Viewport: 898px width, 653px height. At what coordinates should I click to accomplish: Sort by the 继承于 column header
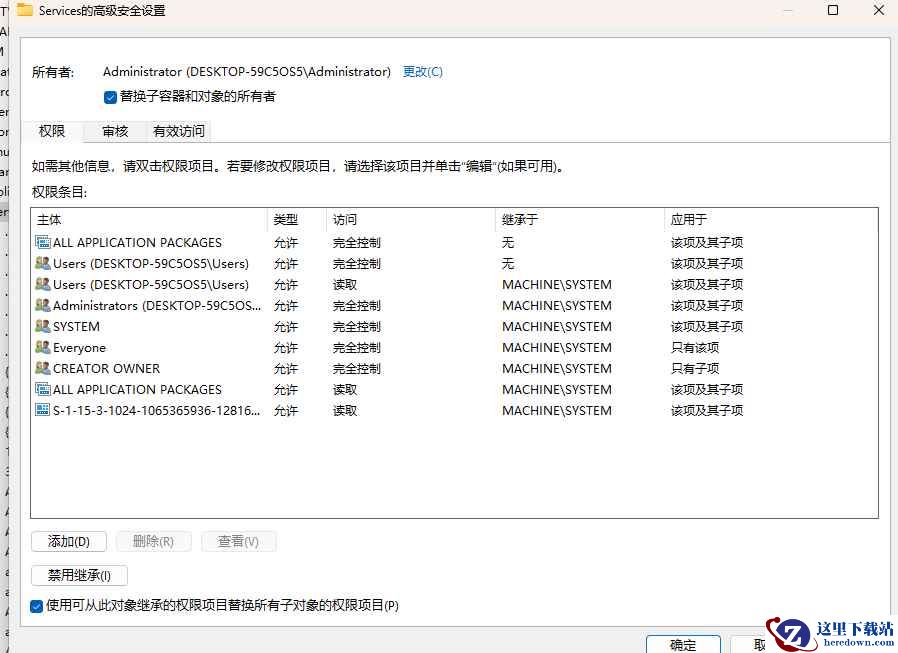tap(580, 219)
